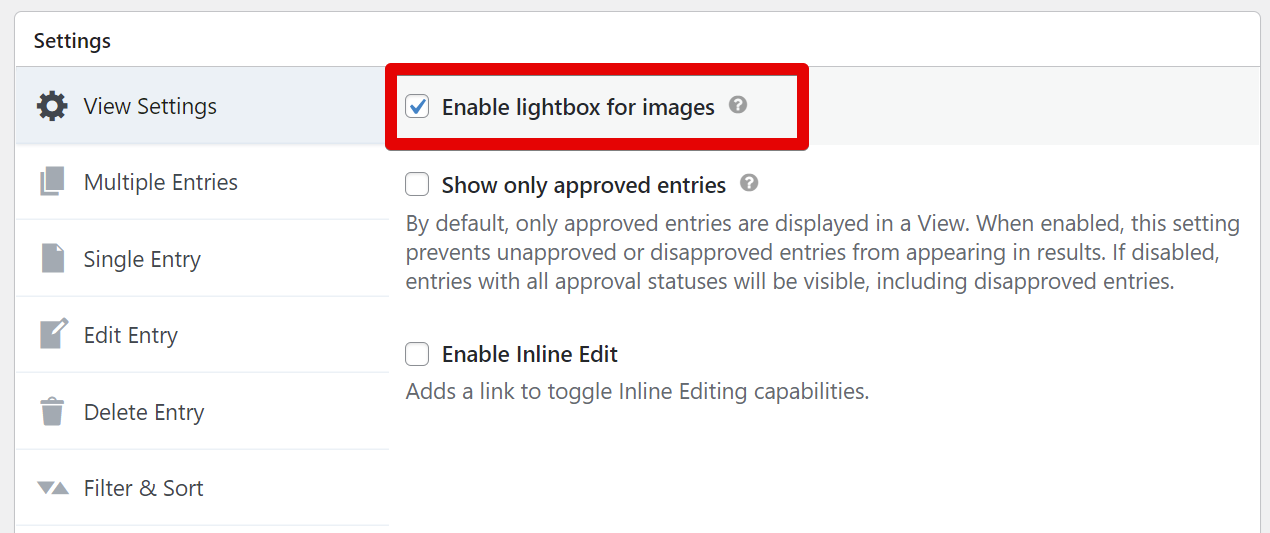Click the stacked pages icon for Multiple Entries
The width and height of the screenshot is (1270, 533).
point(52,182)
